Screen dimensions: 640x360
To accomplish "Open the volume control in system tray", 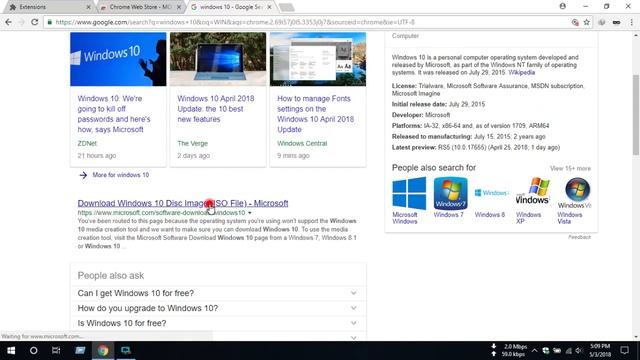I will pos(579,351).
